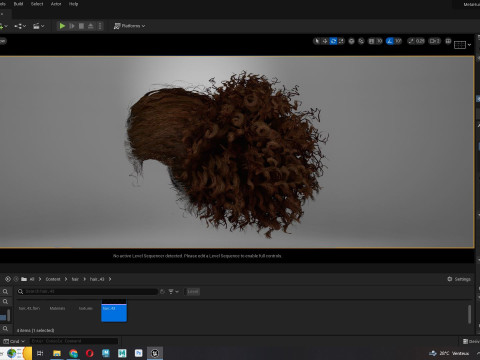Open File Explorer from the taskbar
480x360 pixels.
coord(57,353)
